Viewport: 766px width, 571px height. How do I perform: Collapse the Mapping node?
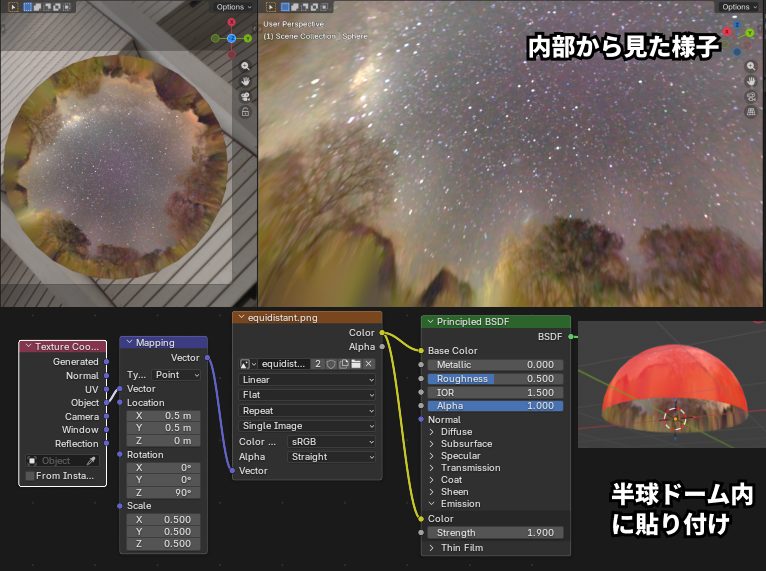tap(128, 342)
